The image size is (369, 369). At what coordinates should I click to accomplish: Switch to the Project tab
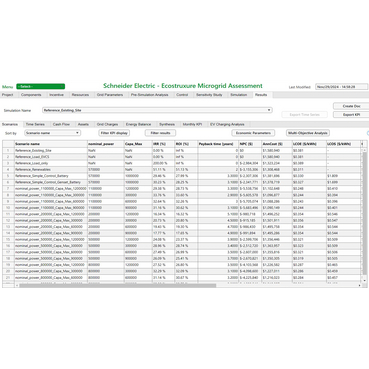(8, 95)
